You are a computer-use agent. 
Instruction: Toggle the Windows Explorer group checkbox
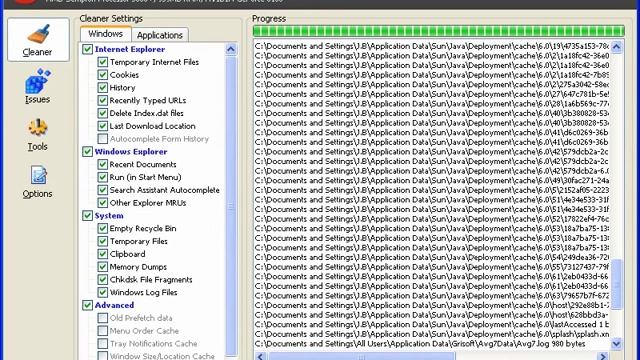tap(87, 151)
